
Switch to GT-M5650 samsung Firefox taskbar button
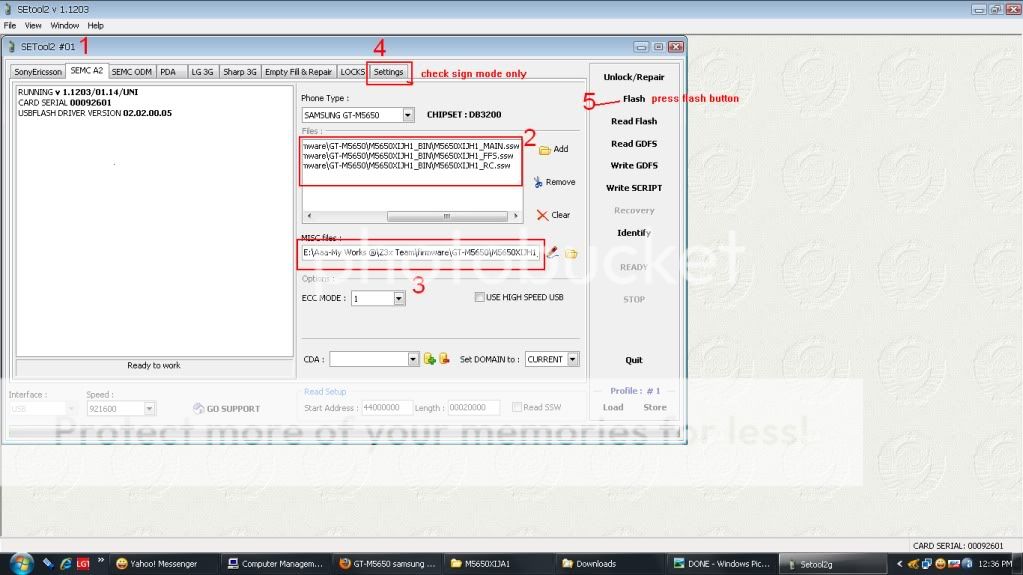point(387,564)
